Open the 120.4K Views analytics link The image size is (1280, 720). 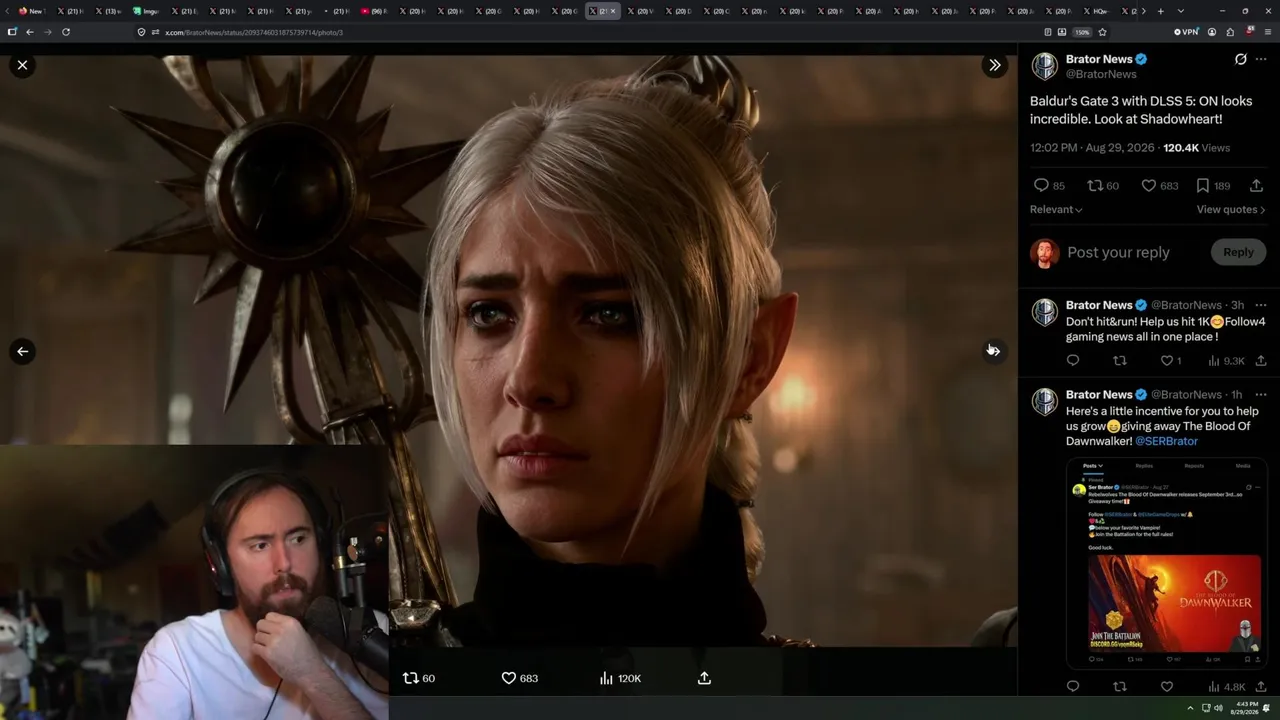(1196, 148)
